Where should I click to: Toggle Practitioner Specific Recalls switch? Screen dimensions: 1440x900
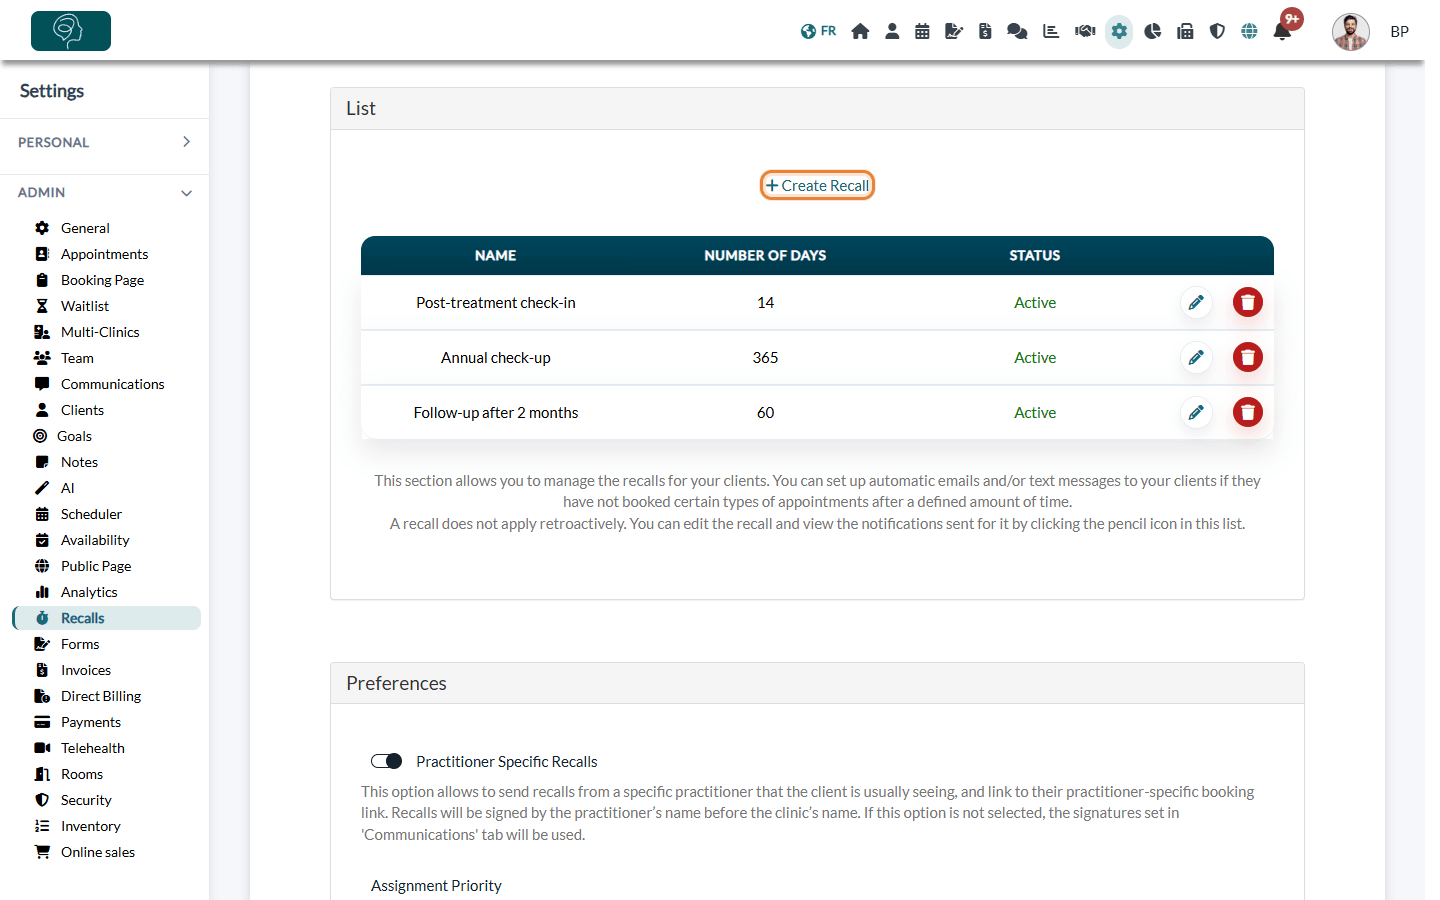click(x=386, y=761)
